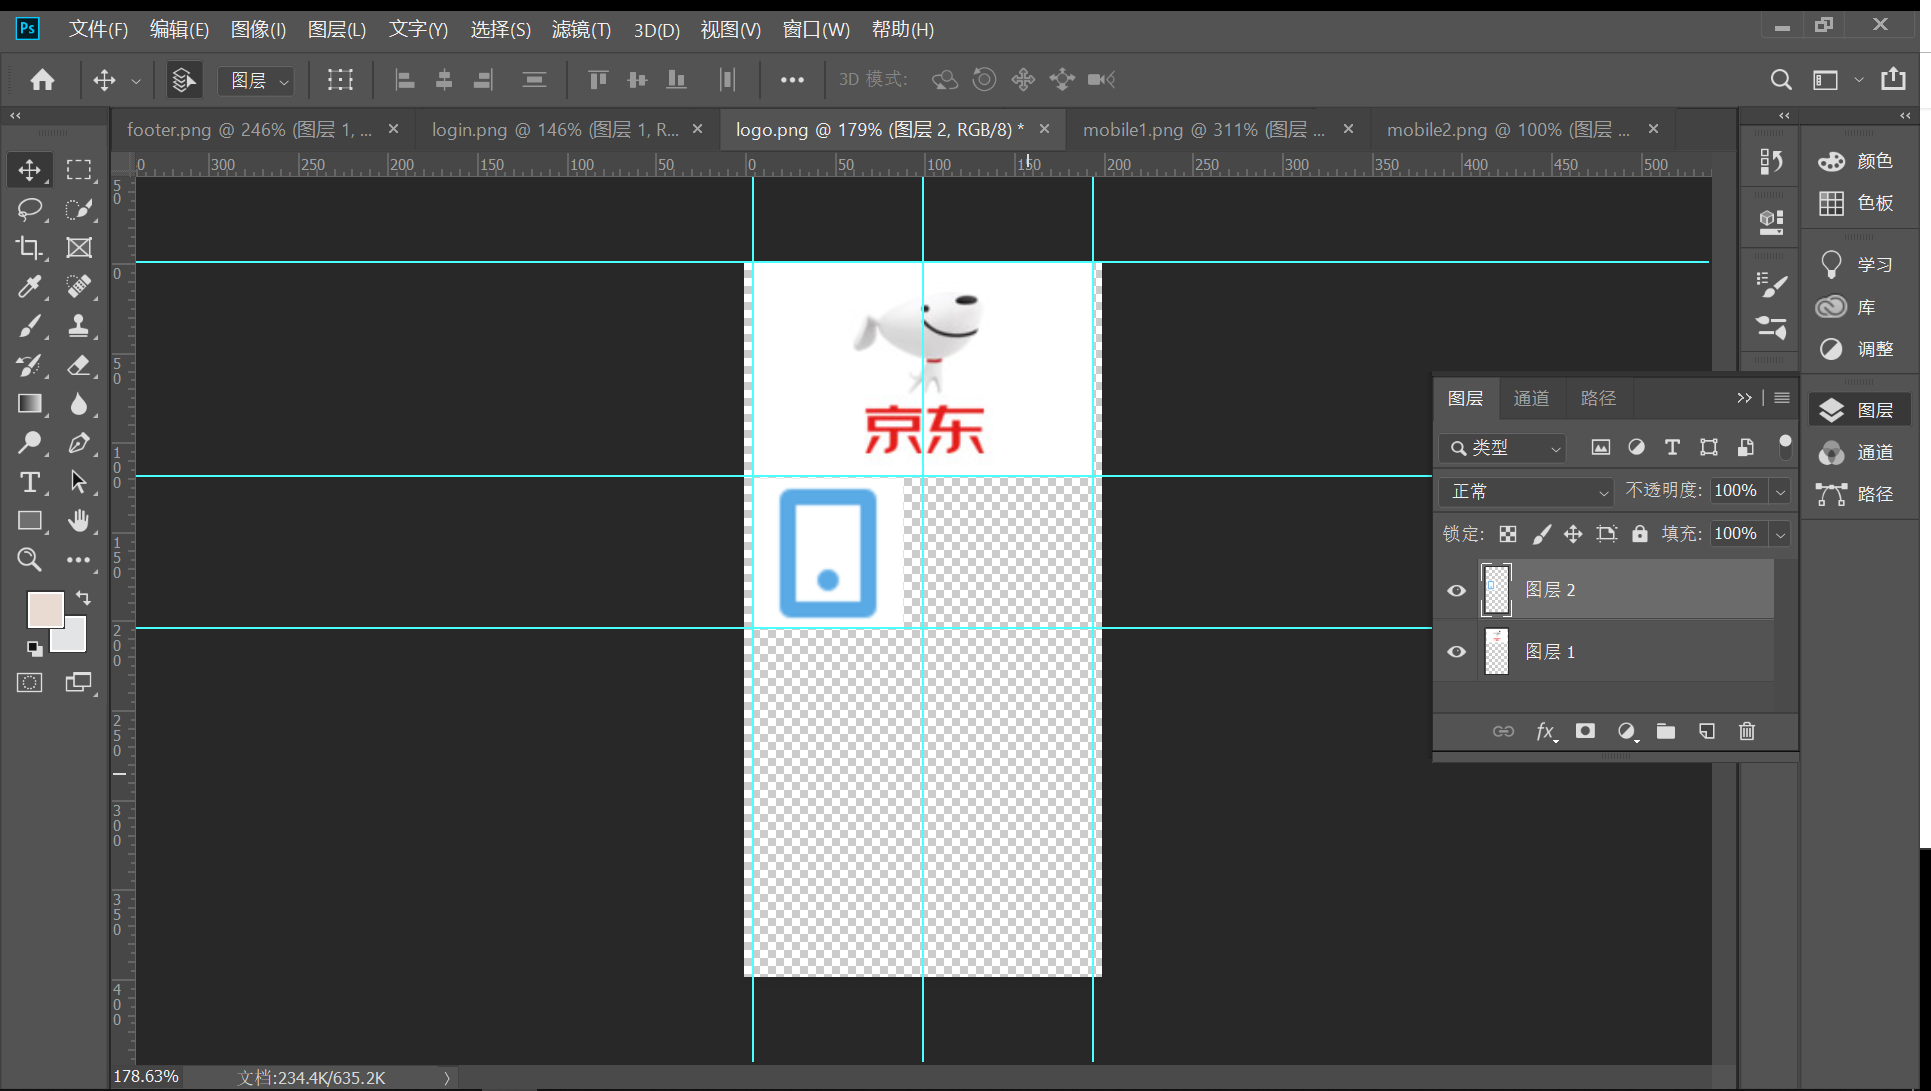Select the Blur tool

point(79,404)
